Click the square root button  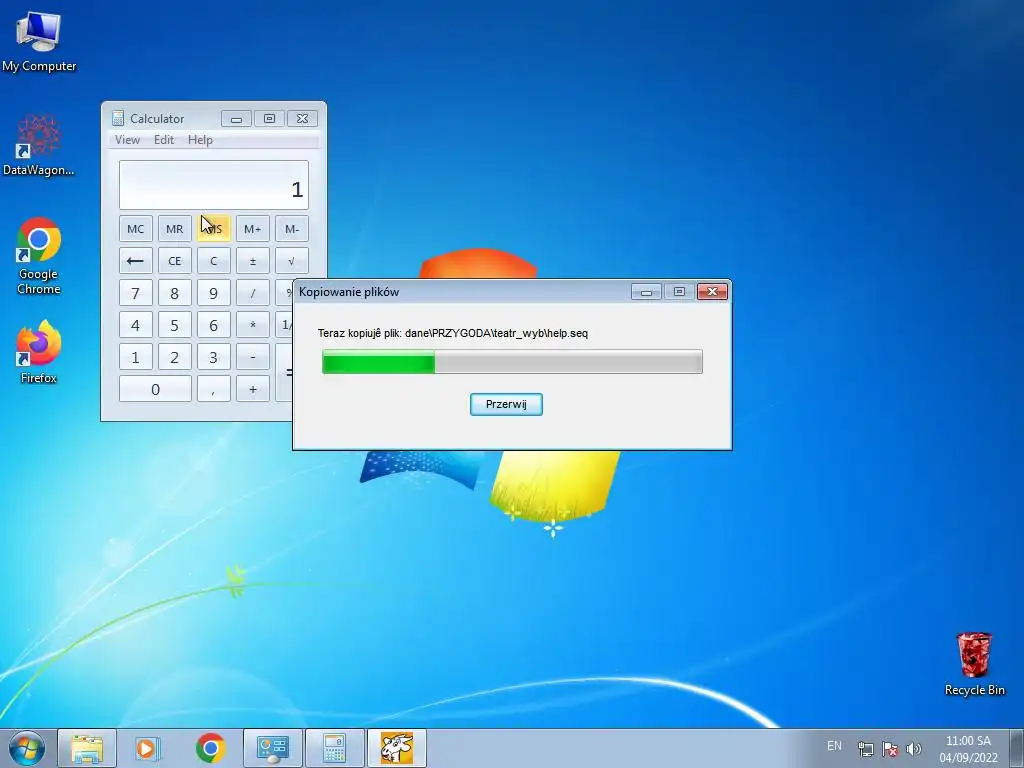click(292, 261)
